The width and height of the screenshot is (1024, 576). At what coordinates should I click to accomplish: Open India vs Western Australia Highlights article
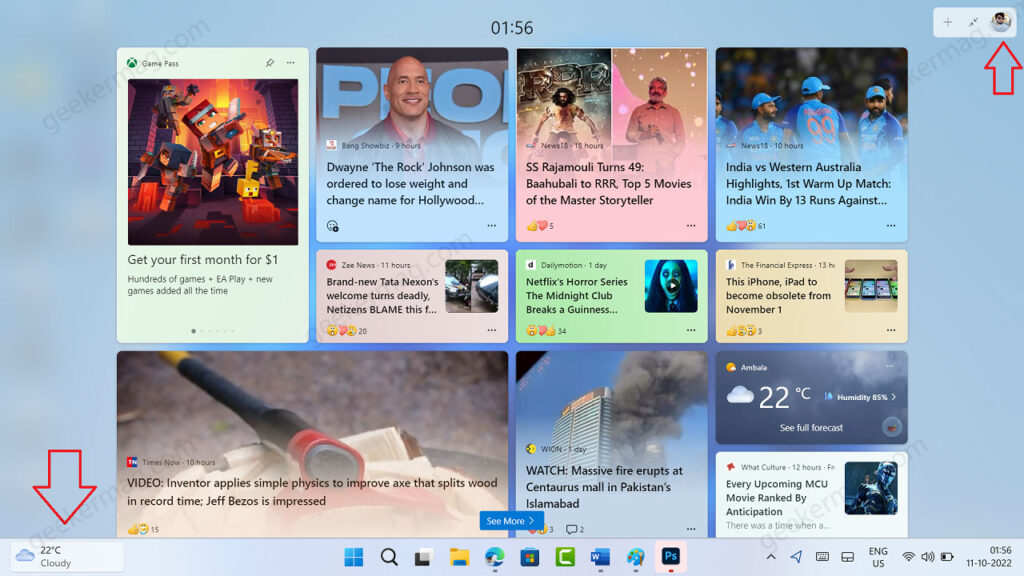click(x=808, y=184)
